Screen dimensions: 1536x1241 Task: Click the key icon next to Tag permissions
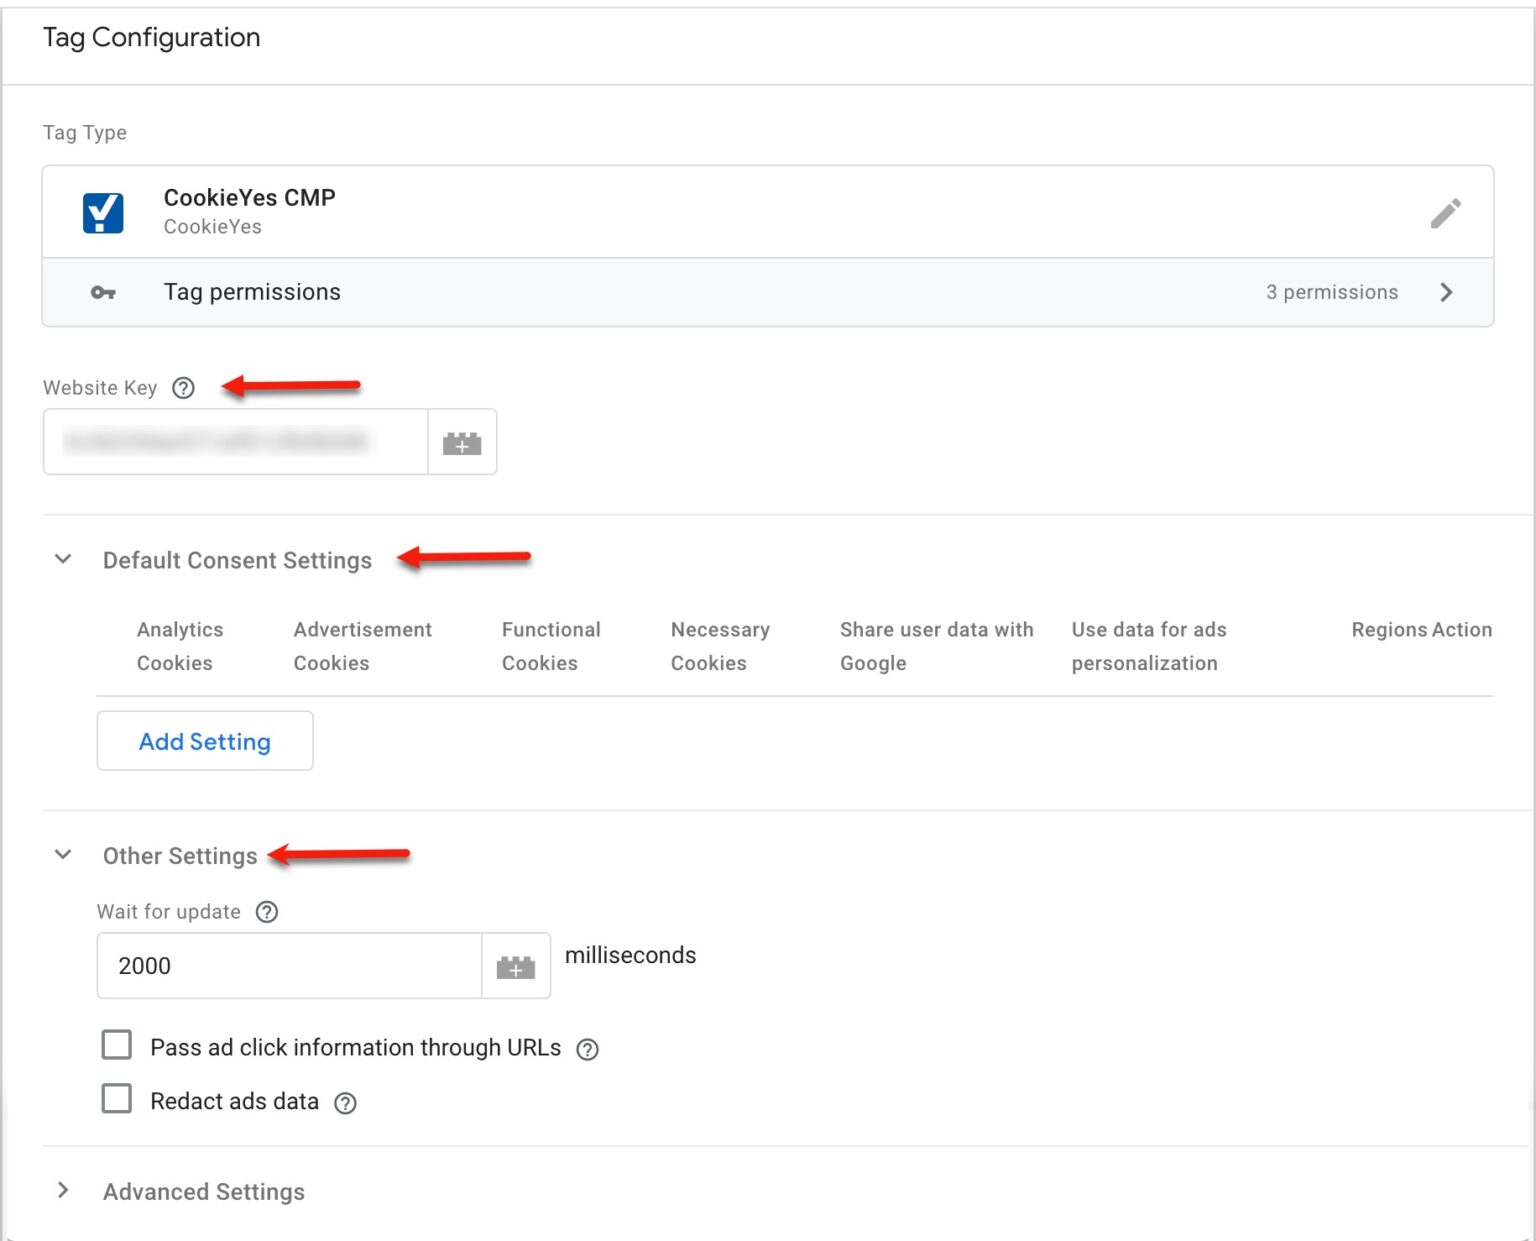[x=103, y=291]
